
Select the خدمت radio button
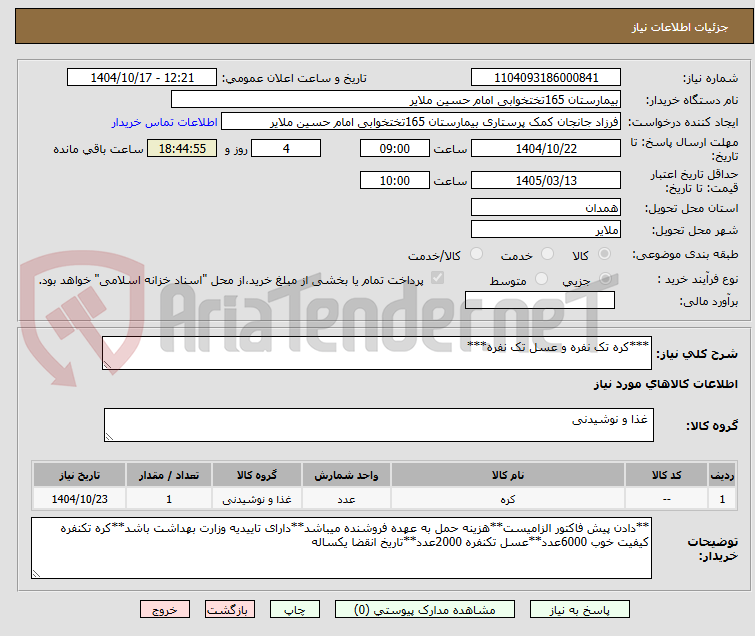click(x=547, y=254)
